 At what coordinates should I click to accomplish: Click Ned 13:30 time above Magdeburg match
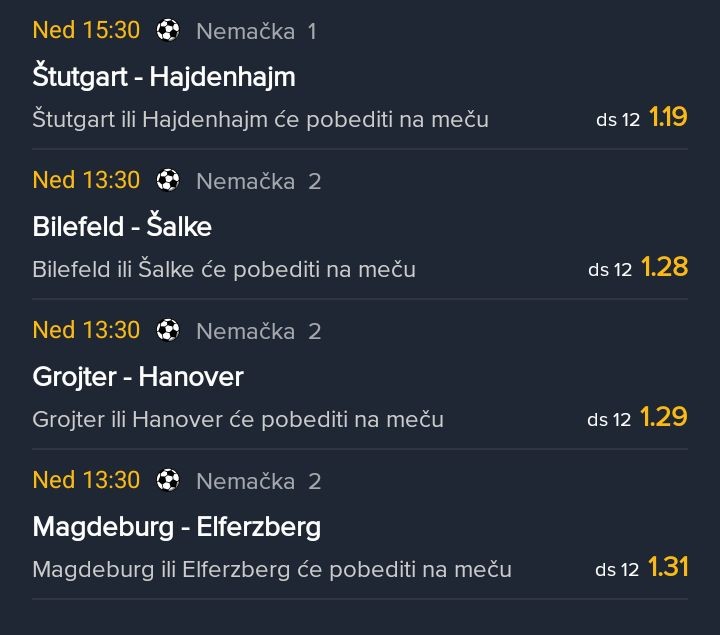tap(86, 480)
